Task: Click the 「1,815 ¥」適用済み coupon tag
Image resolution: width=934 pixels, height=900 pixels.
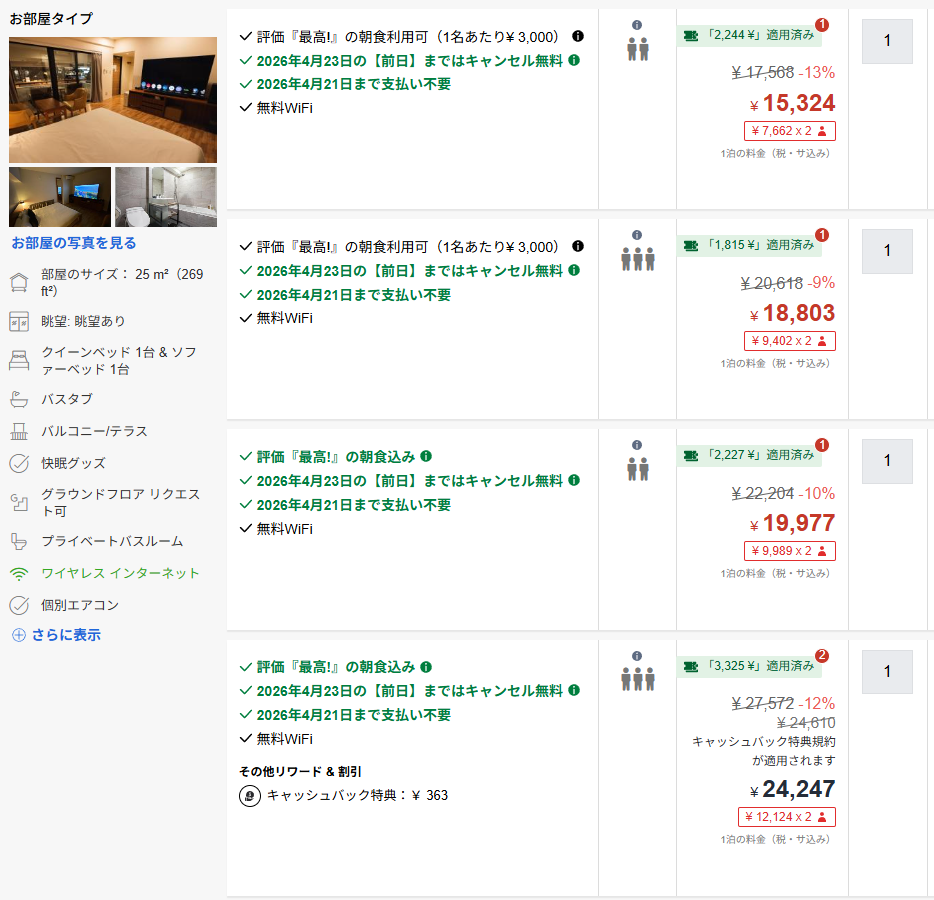Action: pos(749,245)
